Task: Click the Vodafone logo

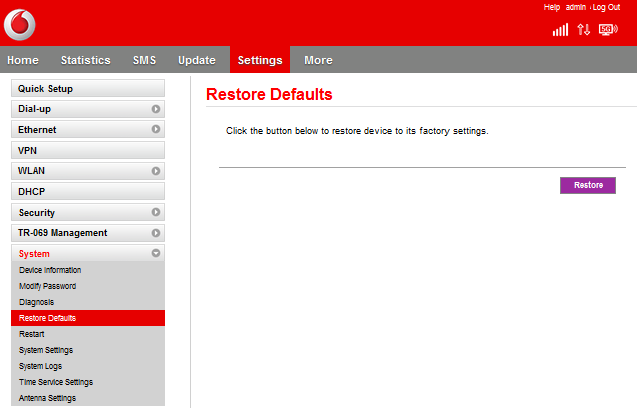Action: [20, 25]
